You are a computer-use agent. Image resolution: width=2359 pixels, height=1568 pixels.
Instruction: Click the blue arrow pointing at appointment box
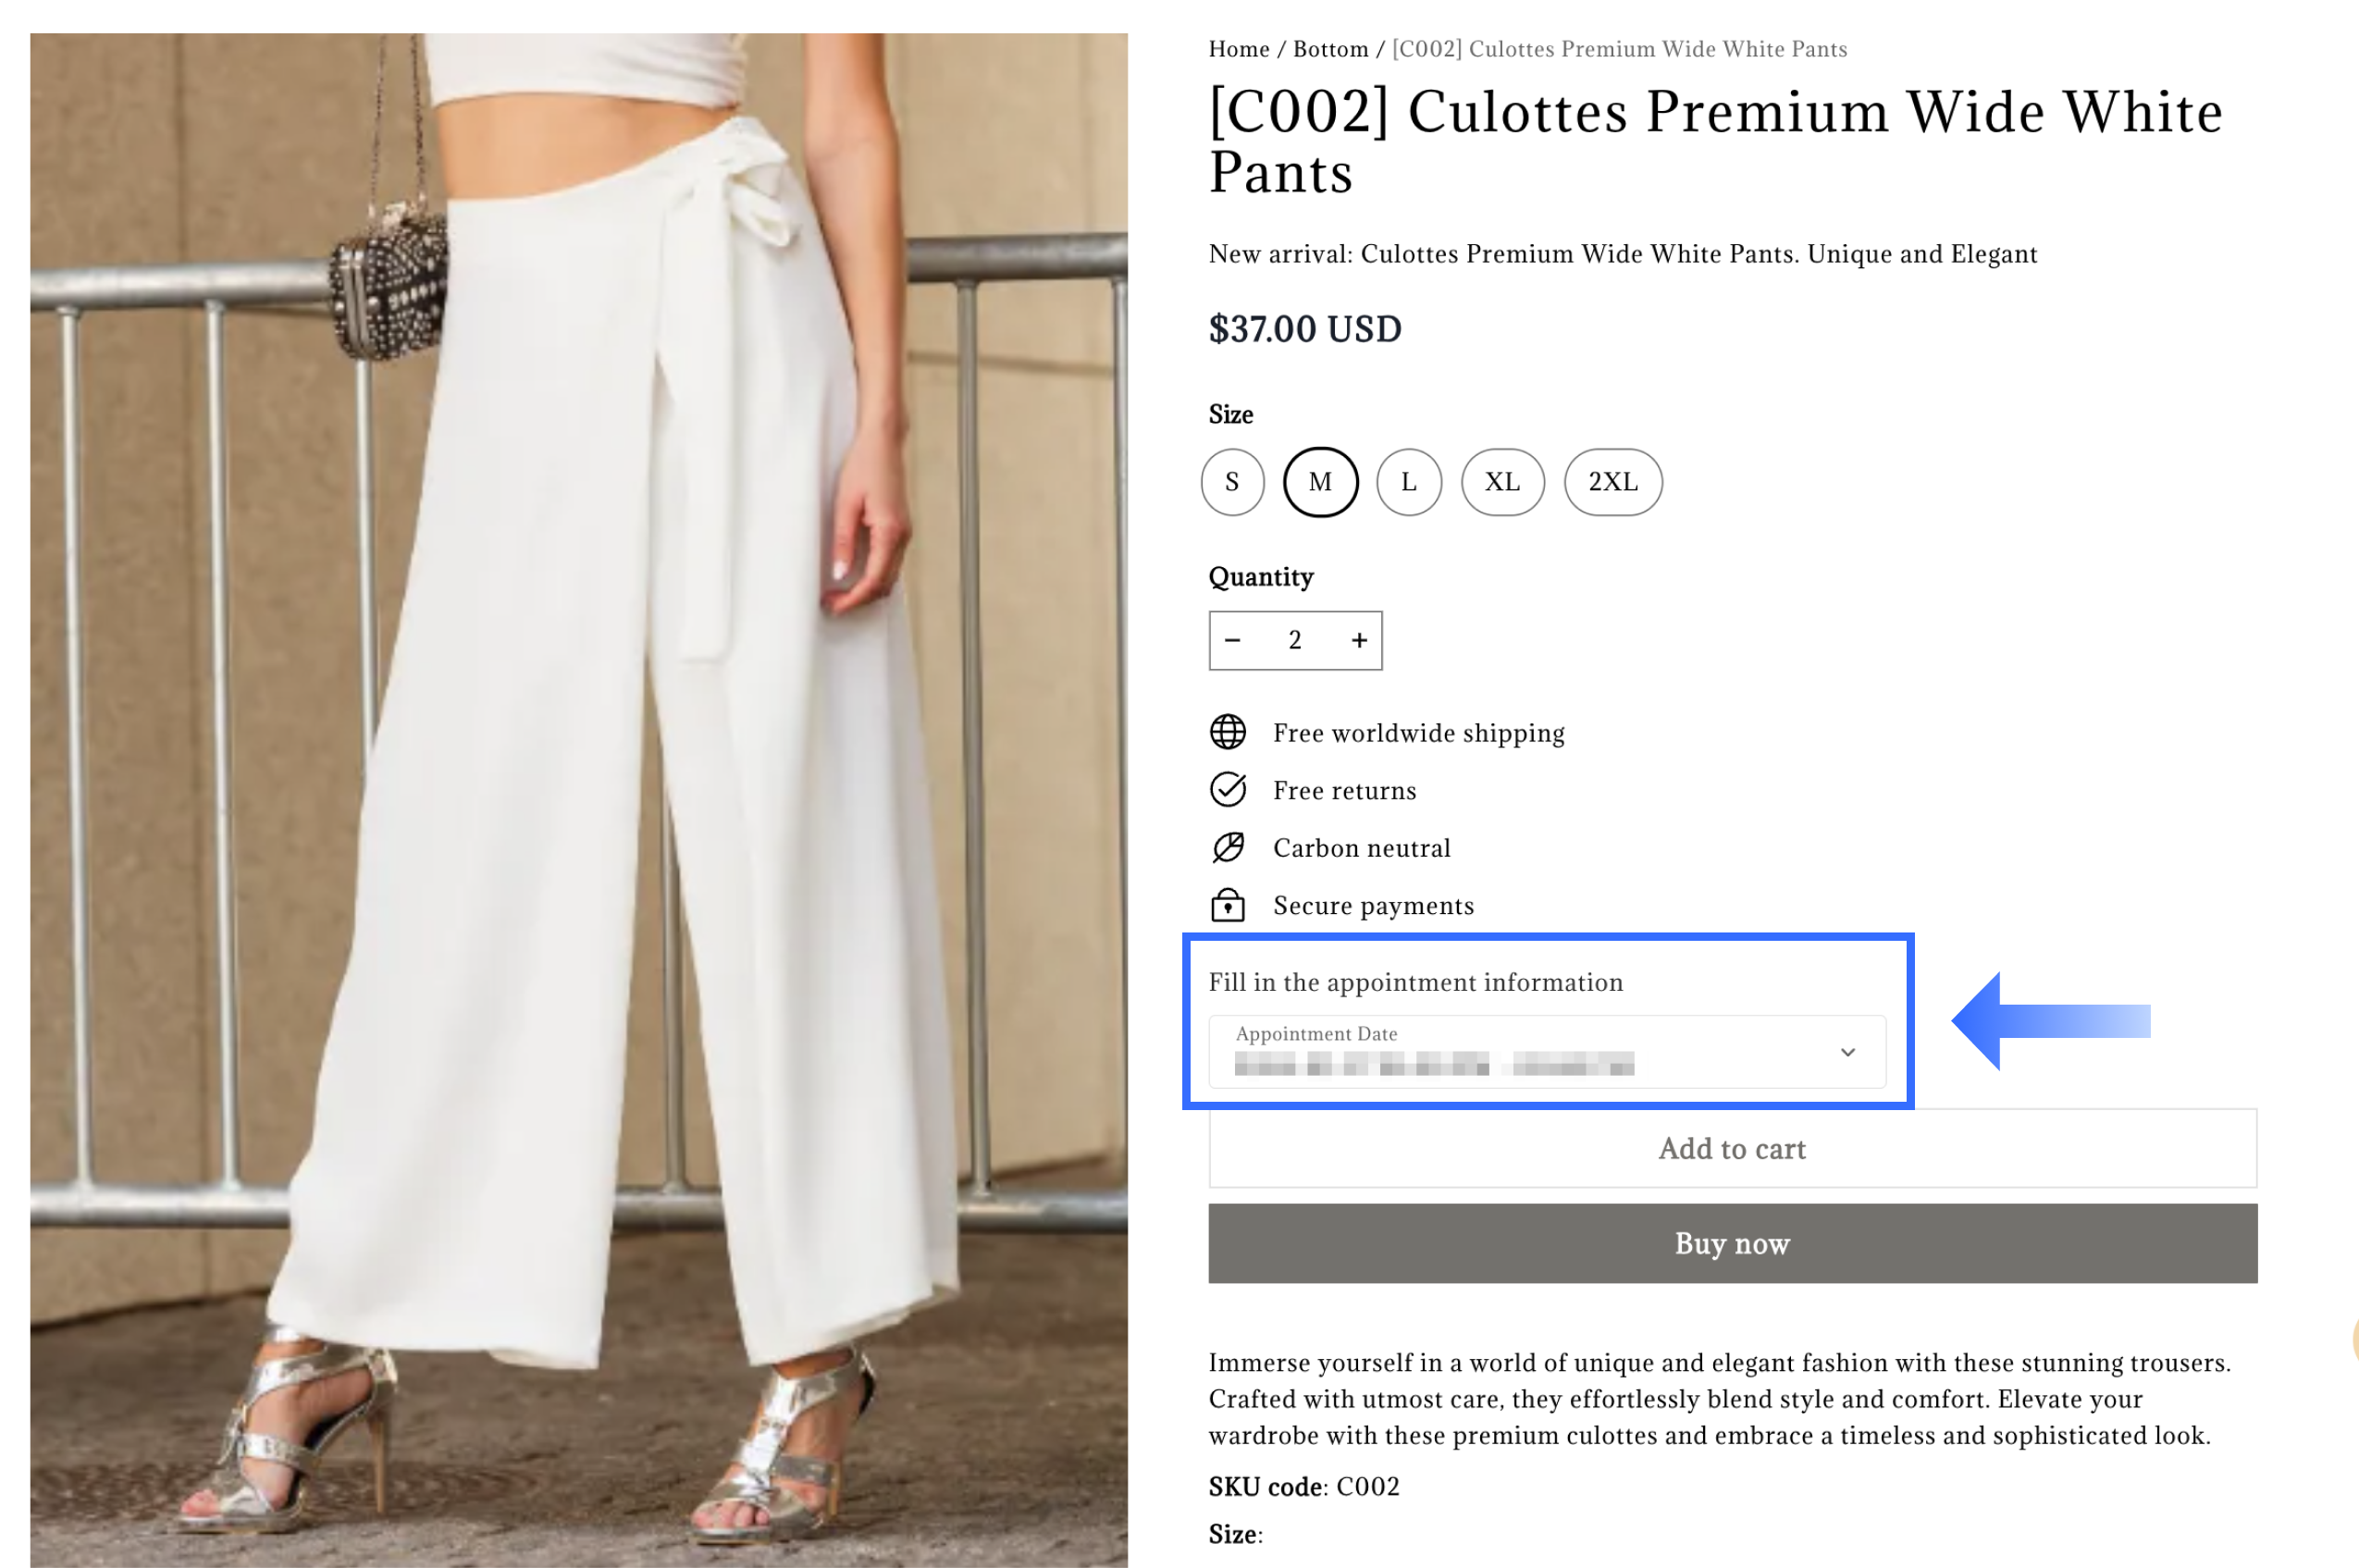pyautogui.click(x=2048, y=1021)
